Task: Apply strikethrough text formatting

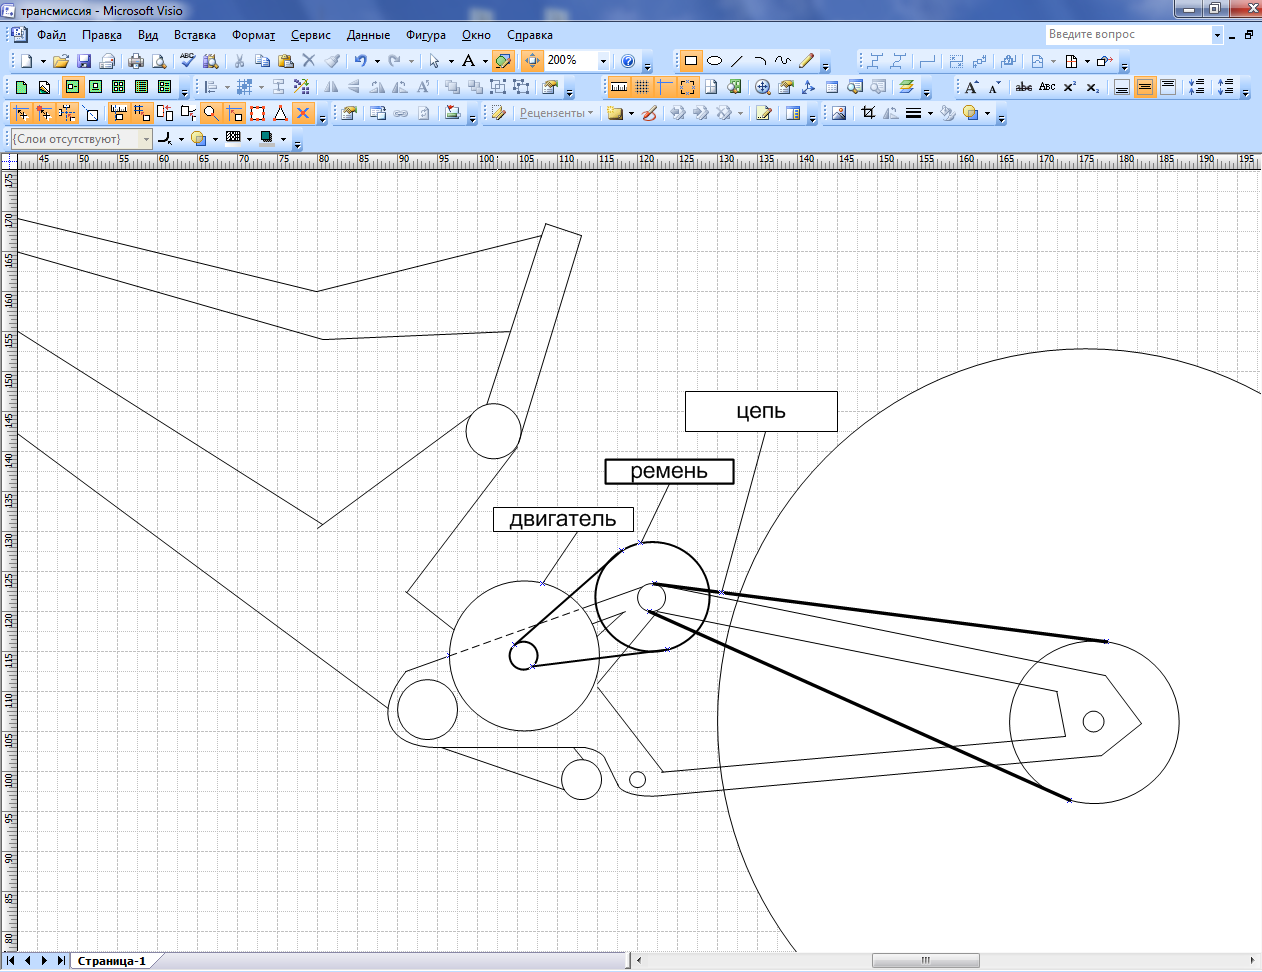Action: (1024, 87)
